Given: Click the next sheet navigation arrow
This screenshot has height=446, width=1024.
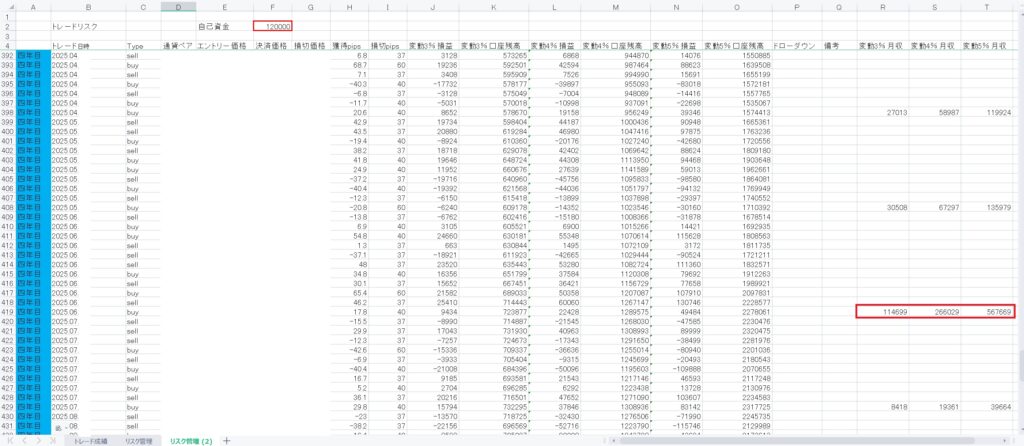Looking at the screenshot, I should (39, 440).
